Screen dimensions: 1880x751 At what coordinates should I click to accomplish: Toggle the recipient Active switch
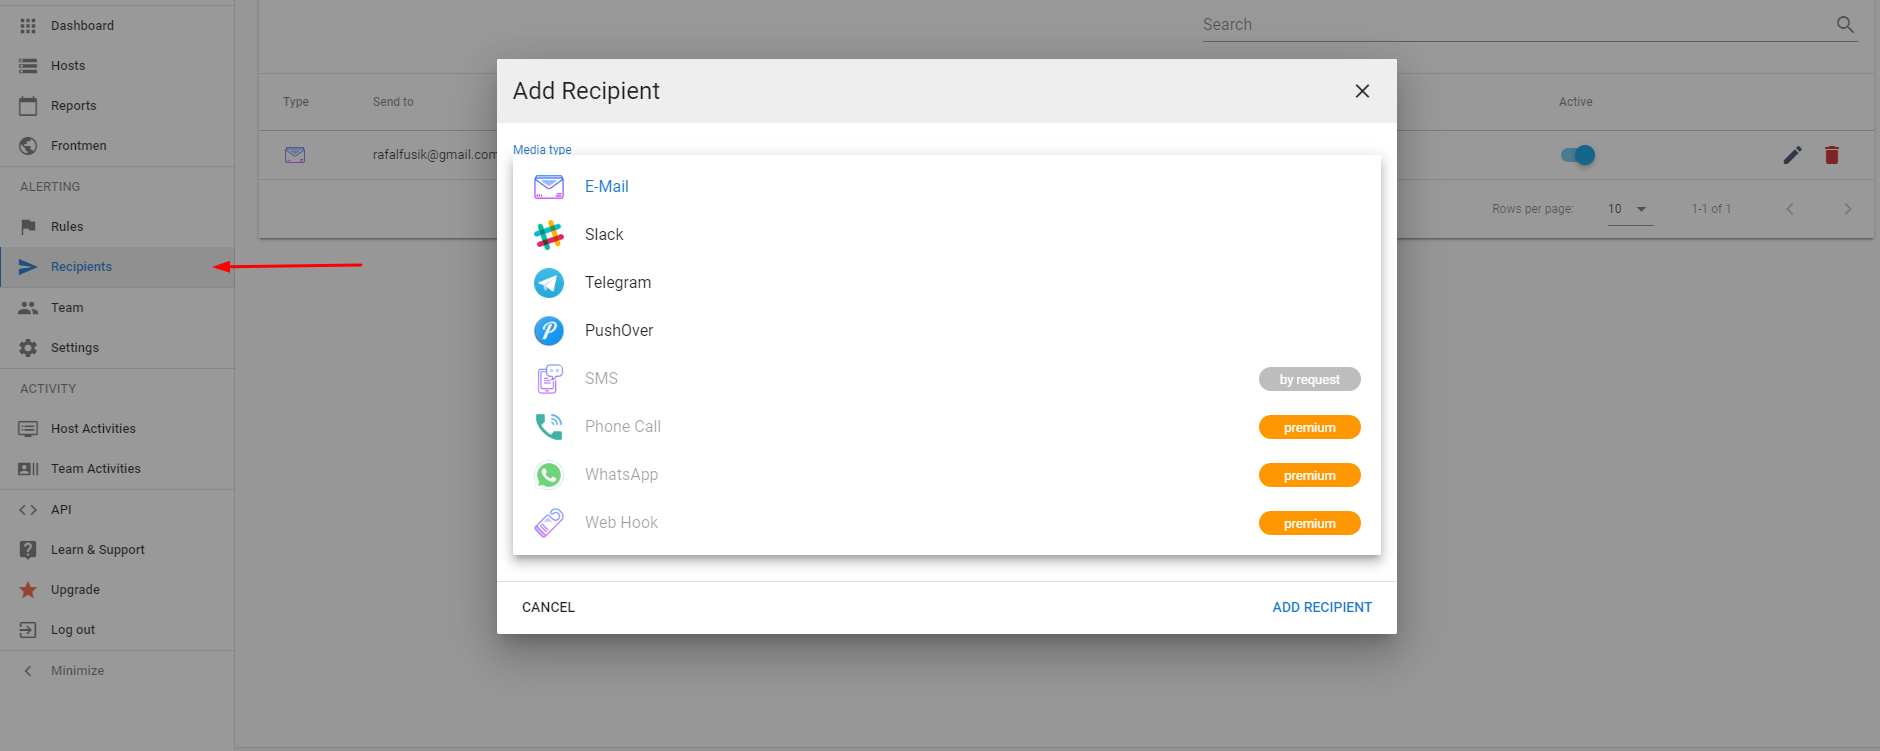click(1578, 155)
